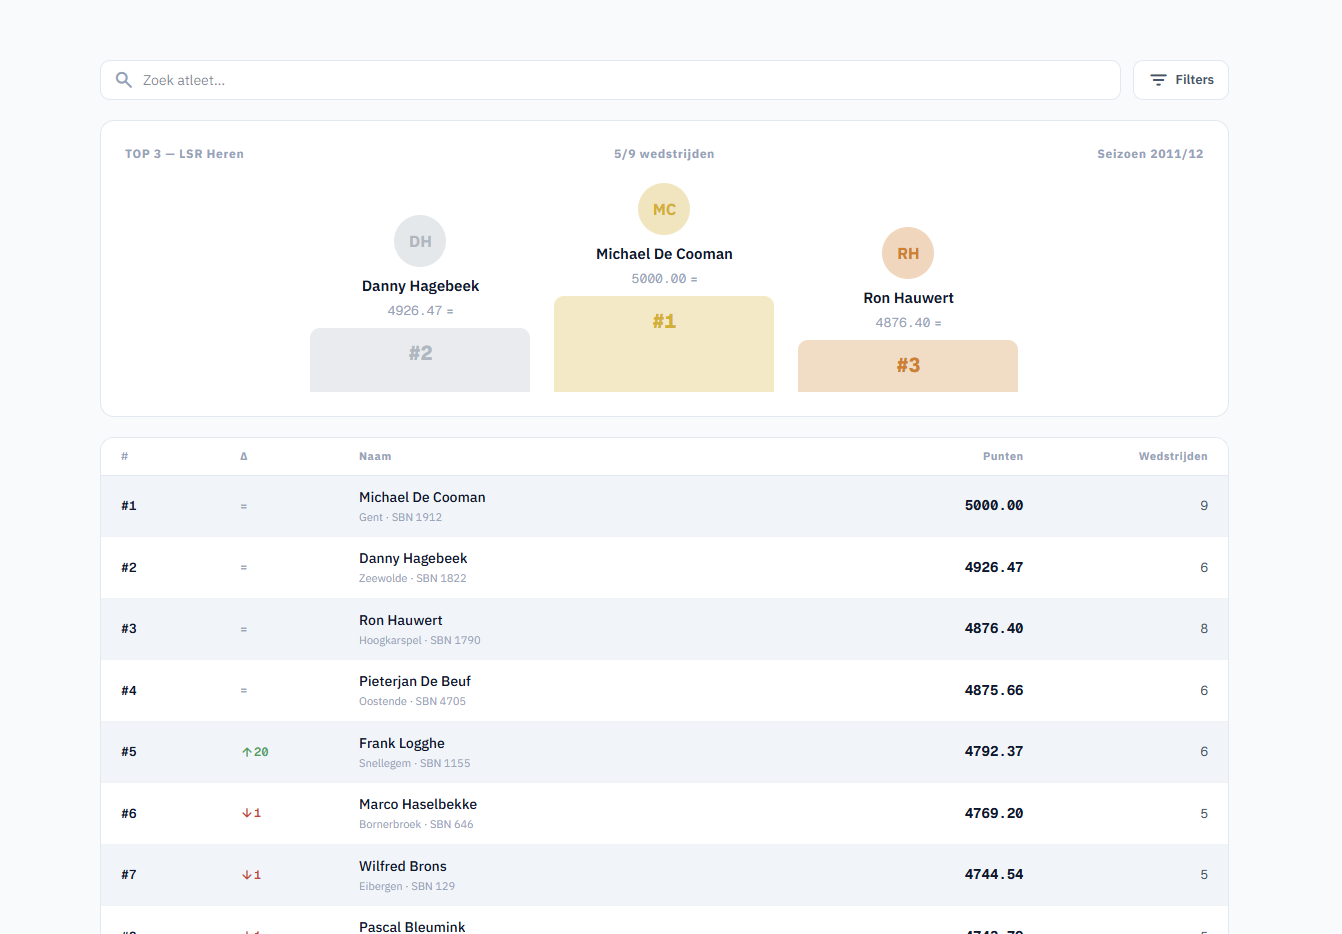Viewport: 1342px width, 934px height.
Task: Click rank #7 cell
Action: coord(129,874)
